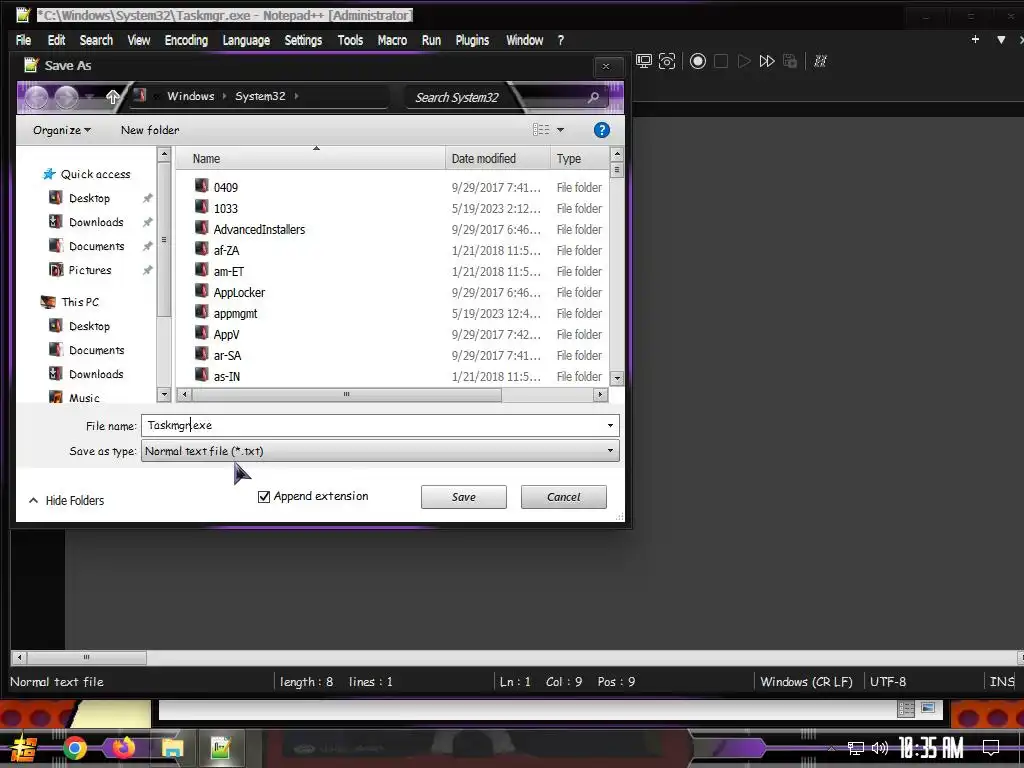The image size is (1024, 768).
Task: Click the view layout icon in dialog
Action: [x=541, y=129]
